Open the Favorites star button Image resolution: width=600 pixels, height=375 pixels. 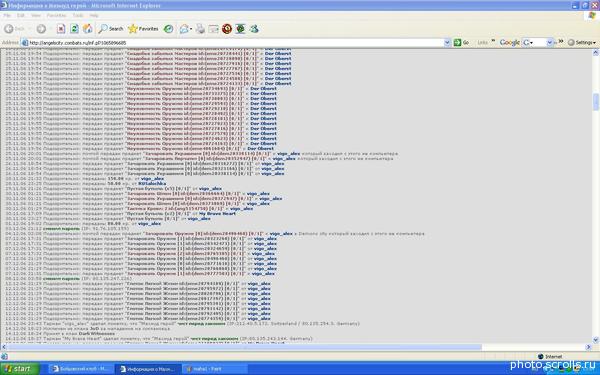coord(143,29)
